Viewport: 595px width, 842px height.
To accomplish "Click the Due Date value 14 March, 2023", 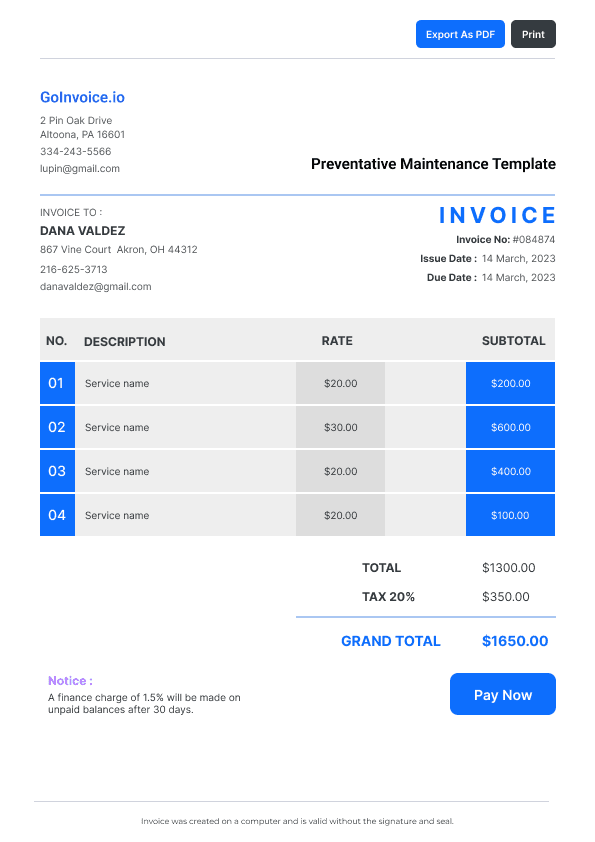I will click(x=518, y=278).
